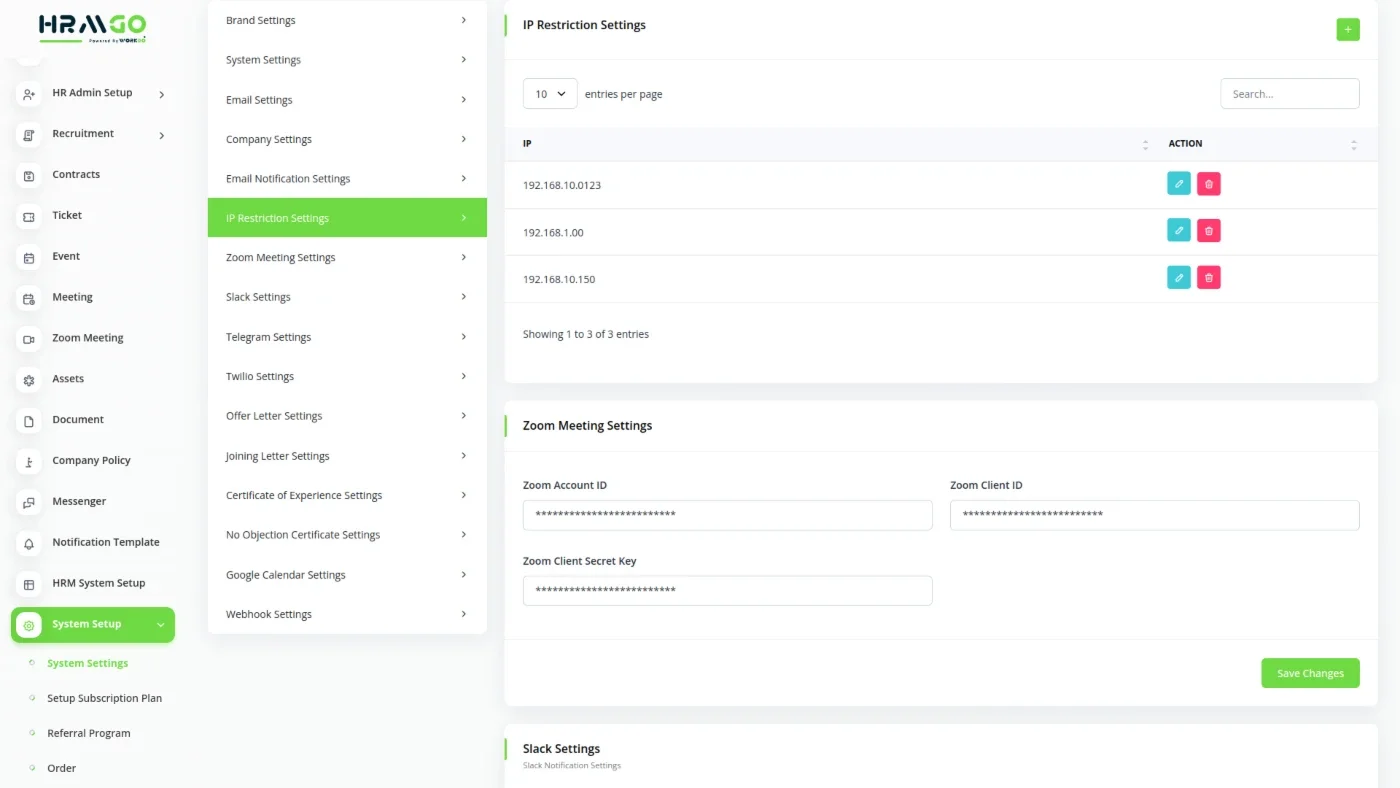Screen dimensions: 1400x788
Task: Click the Email Settings chevron arrow
Action: pos(464,99)
